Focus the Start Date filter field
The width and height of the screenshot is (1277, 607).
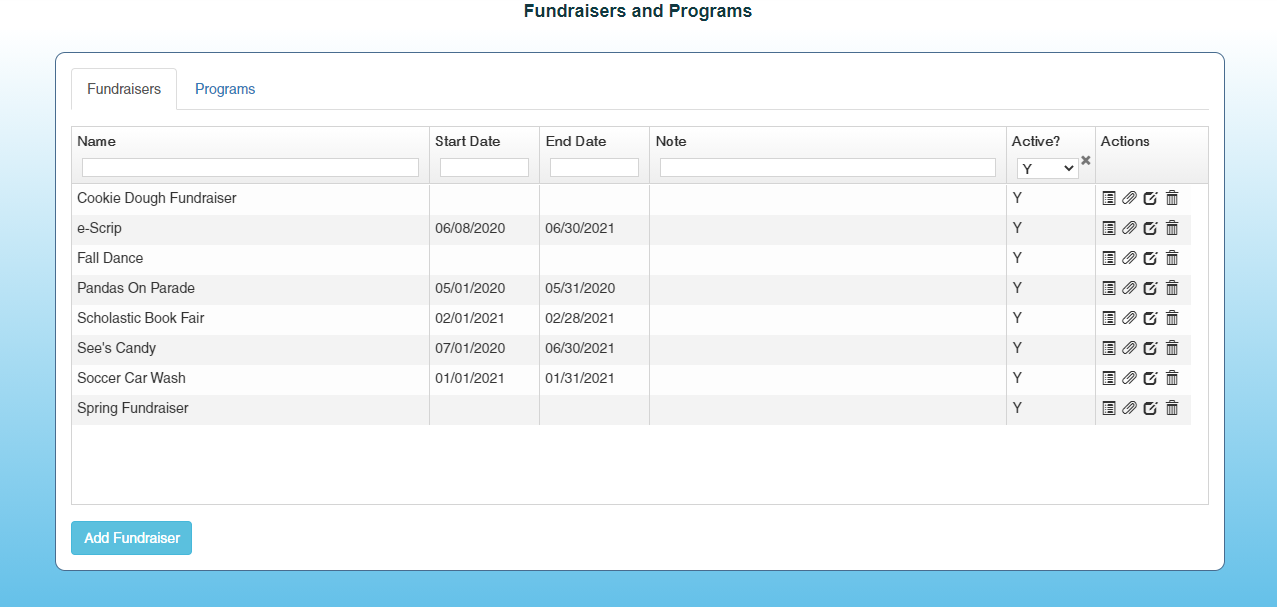(484, 168)
